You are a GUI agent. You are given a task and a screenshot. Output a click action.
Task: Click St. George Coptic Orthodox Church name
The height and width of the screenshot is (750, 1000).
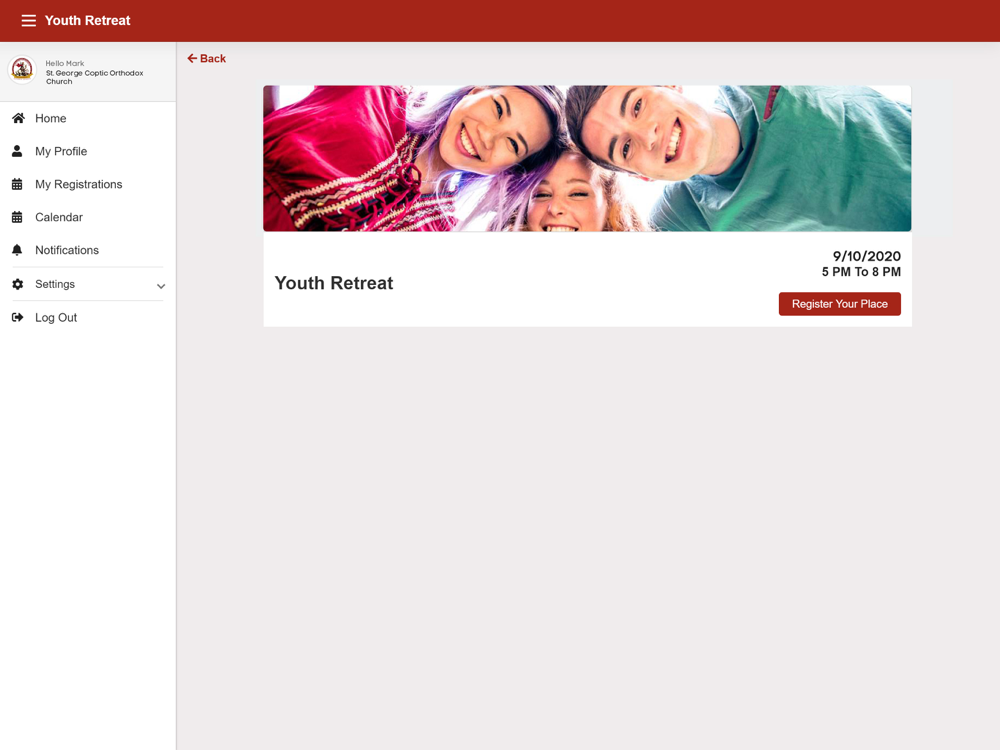(94, 77)
